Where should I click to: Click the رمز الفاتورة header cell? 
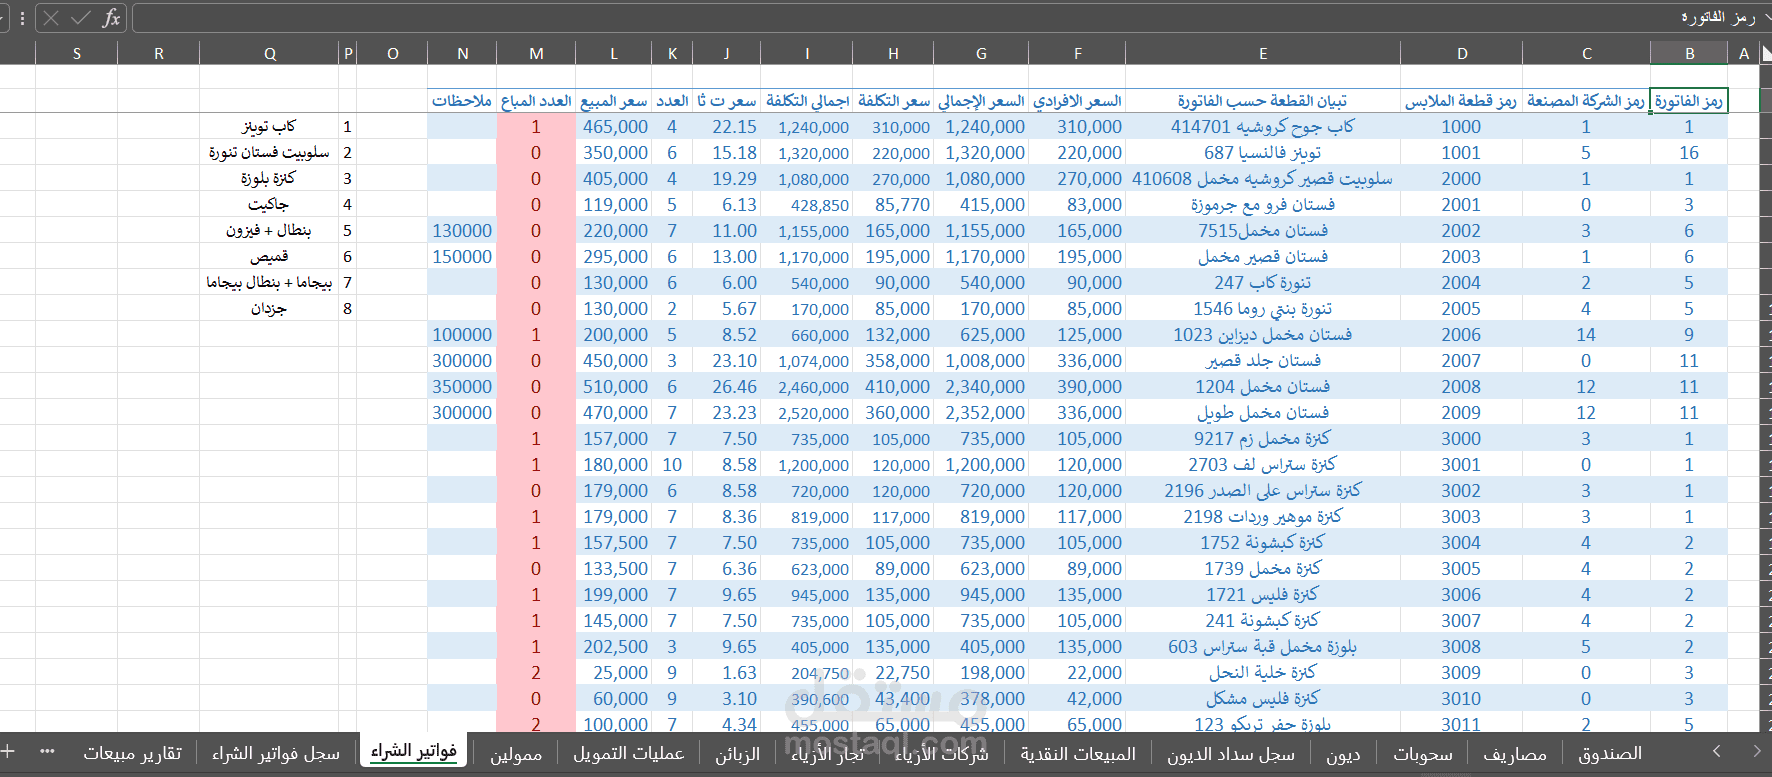(x=1689, y=101)
